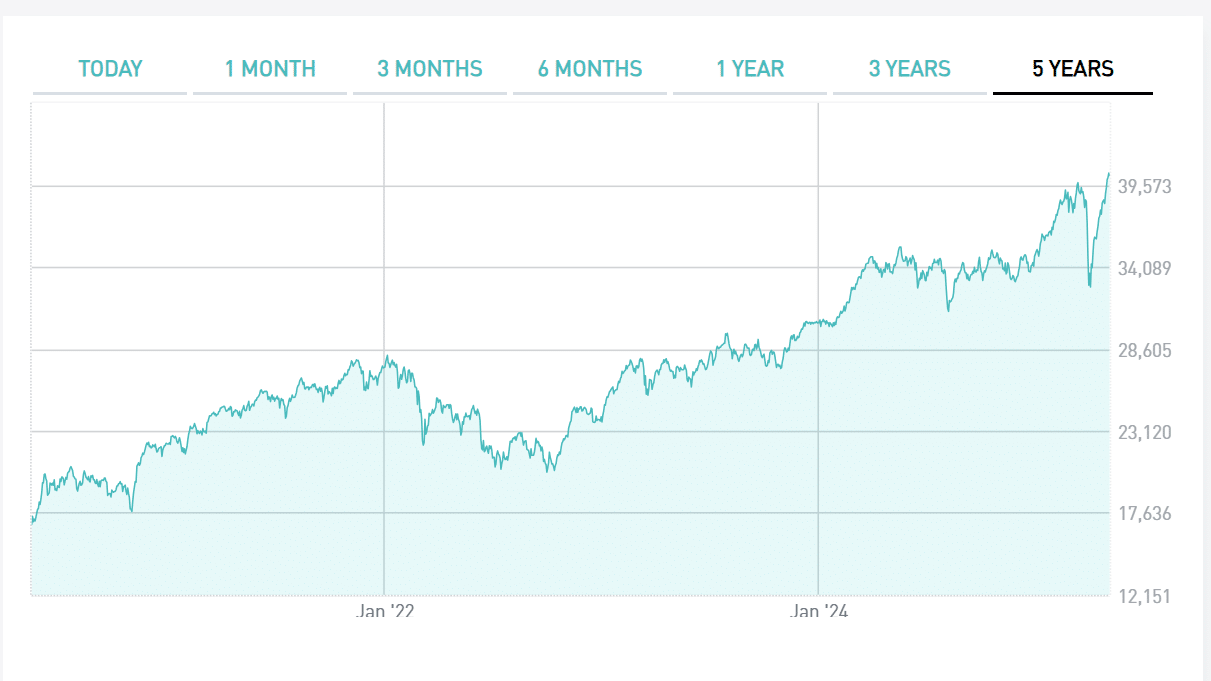The height and width of the screenshot is (681, 1211).
Task: Click the chart line's starting point at far left
Action: pos(33,522)
